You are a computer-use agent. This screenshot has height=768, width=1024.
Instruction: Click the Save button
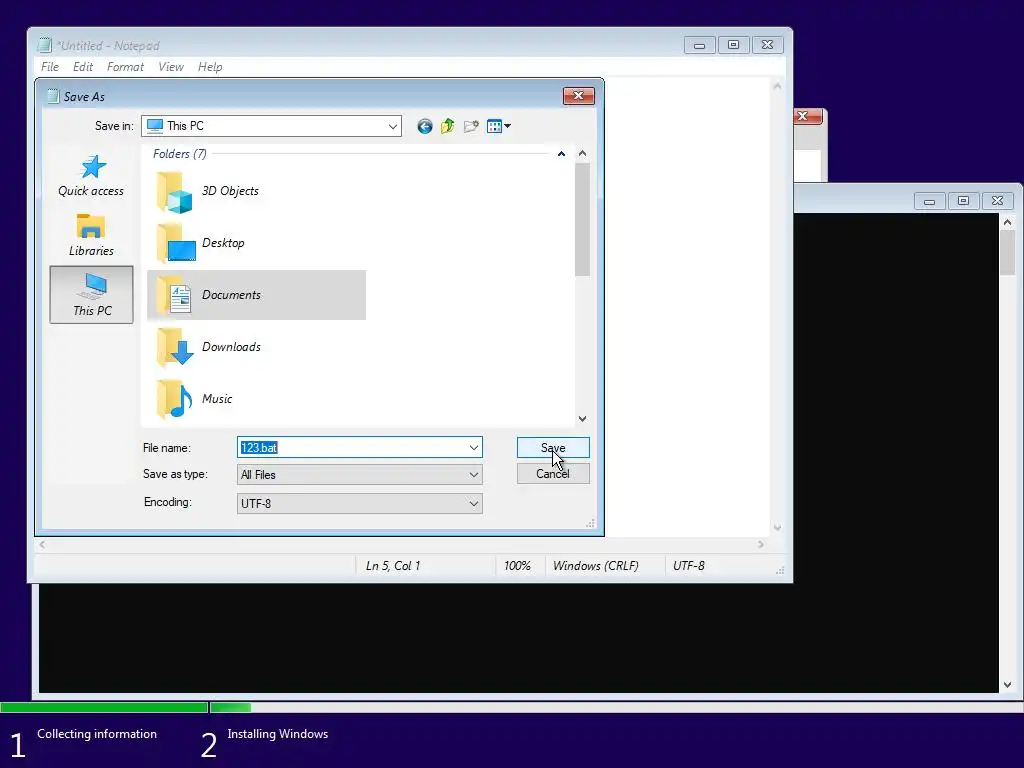(x=553, y=447)
